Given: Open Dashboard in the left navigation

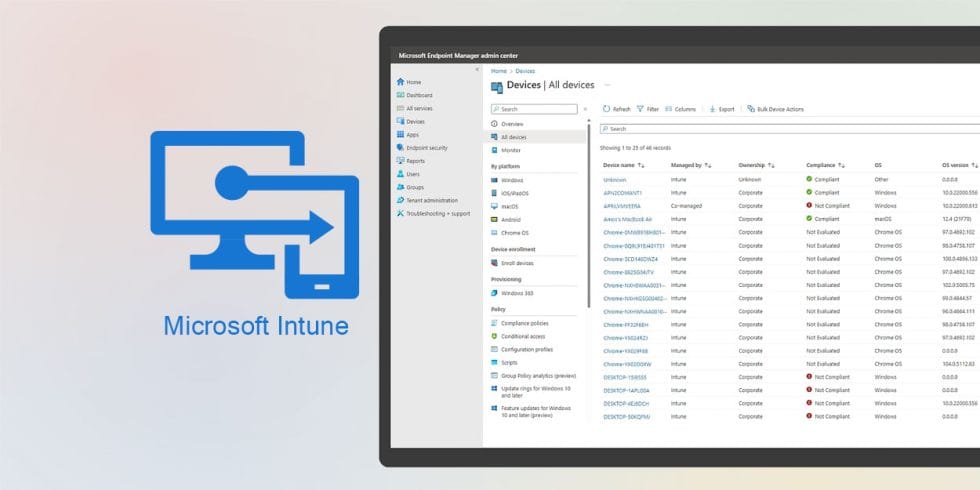Looking at the screenshot, I should coord(415,95).
